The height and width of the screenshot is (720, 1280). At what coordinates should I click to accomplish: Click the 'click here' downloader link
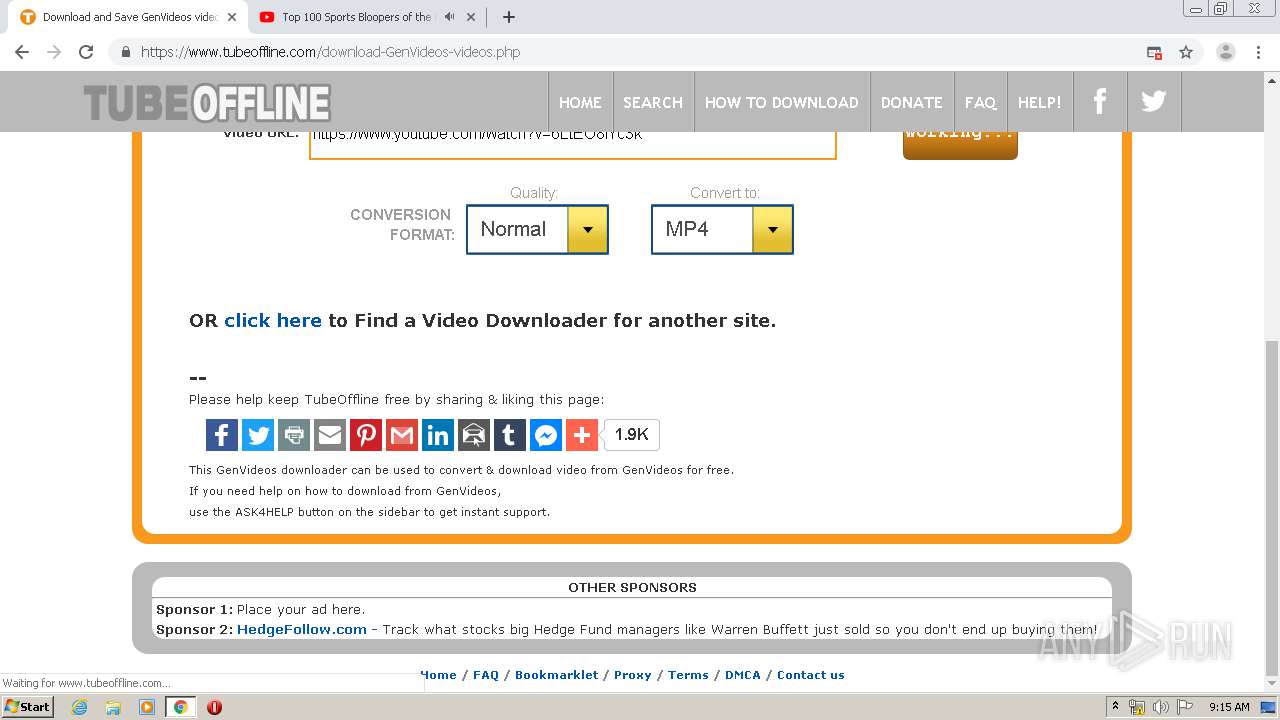tap(273, 320)
